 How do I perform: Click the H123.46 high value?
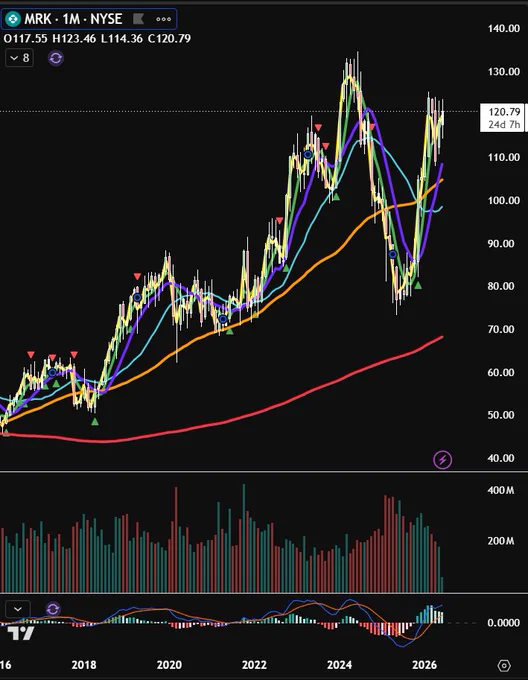tap(74, 39)
